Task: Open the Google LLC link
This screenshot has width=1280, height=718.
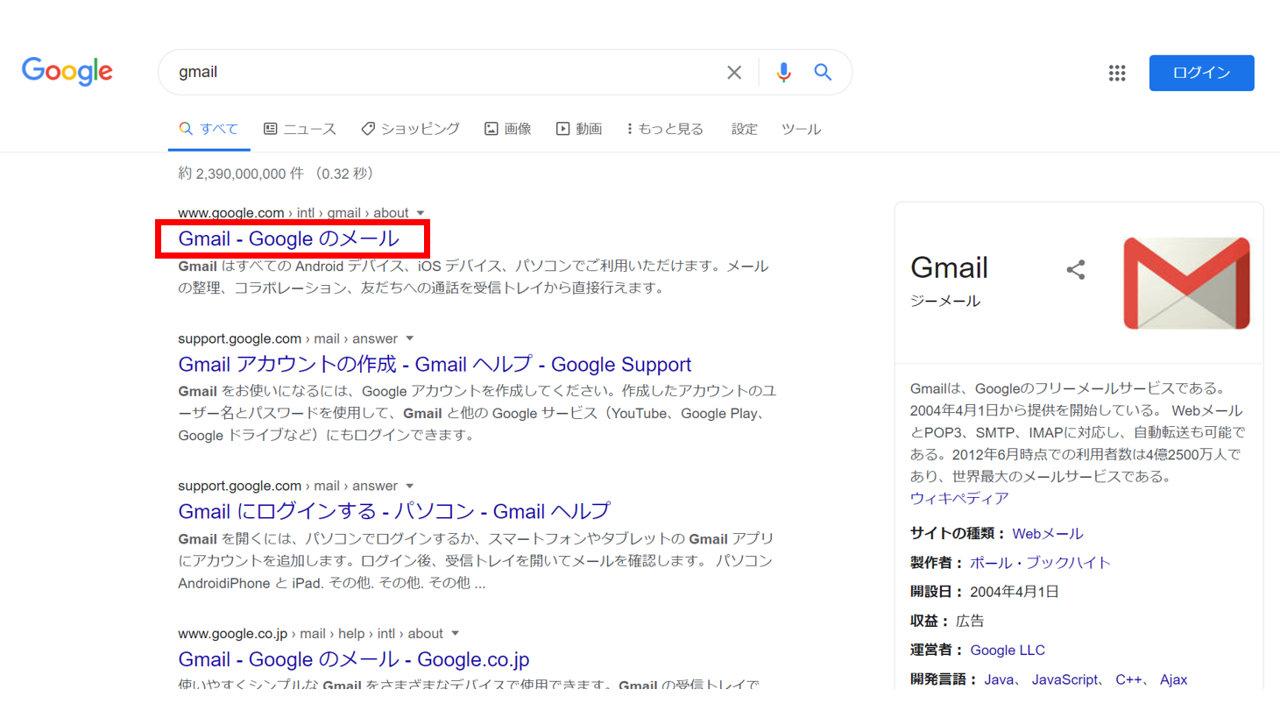Action: tap(1007, 650)
